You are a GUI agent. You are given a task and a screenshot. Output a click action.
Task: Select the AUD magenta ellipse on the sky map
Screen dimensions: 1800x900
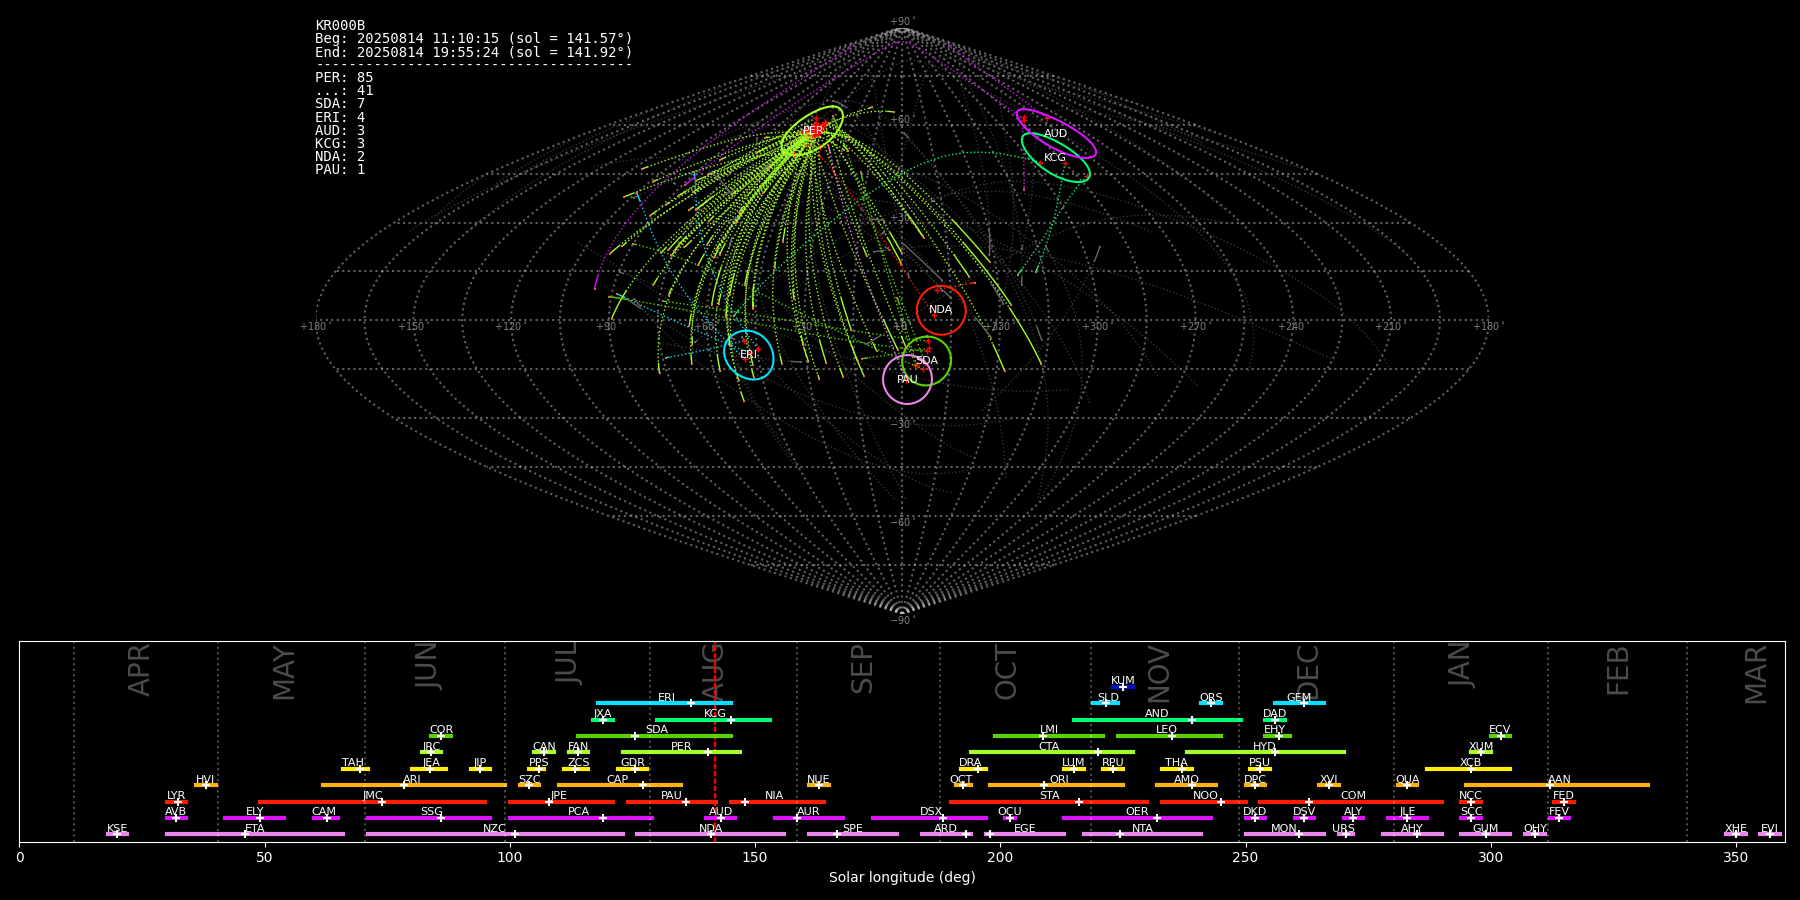(1056, 134)
